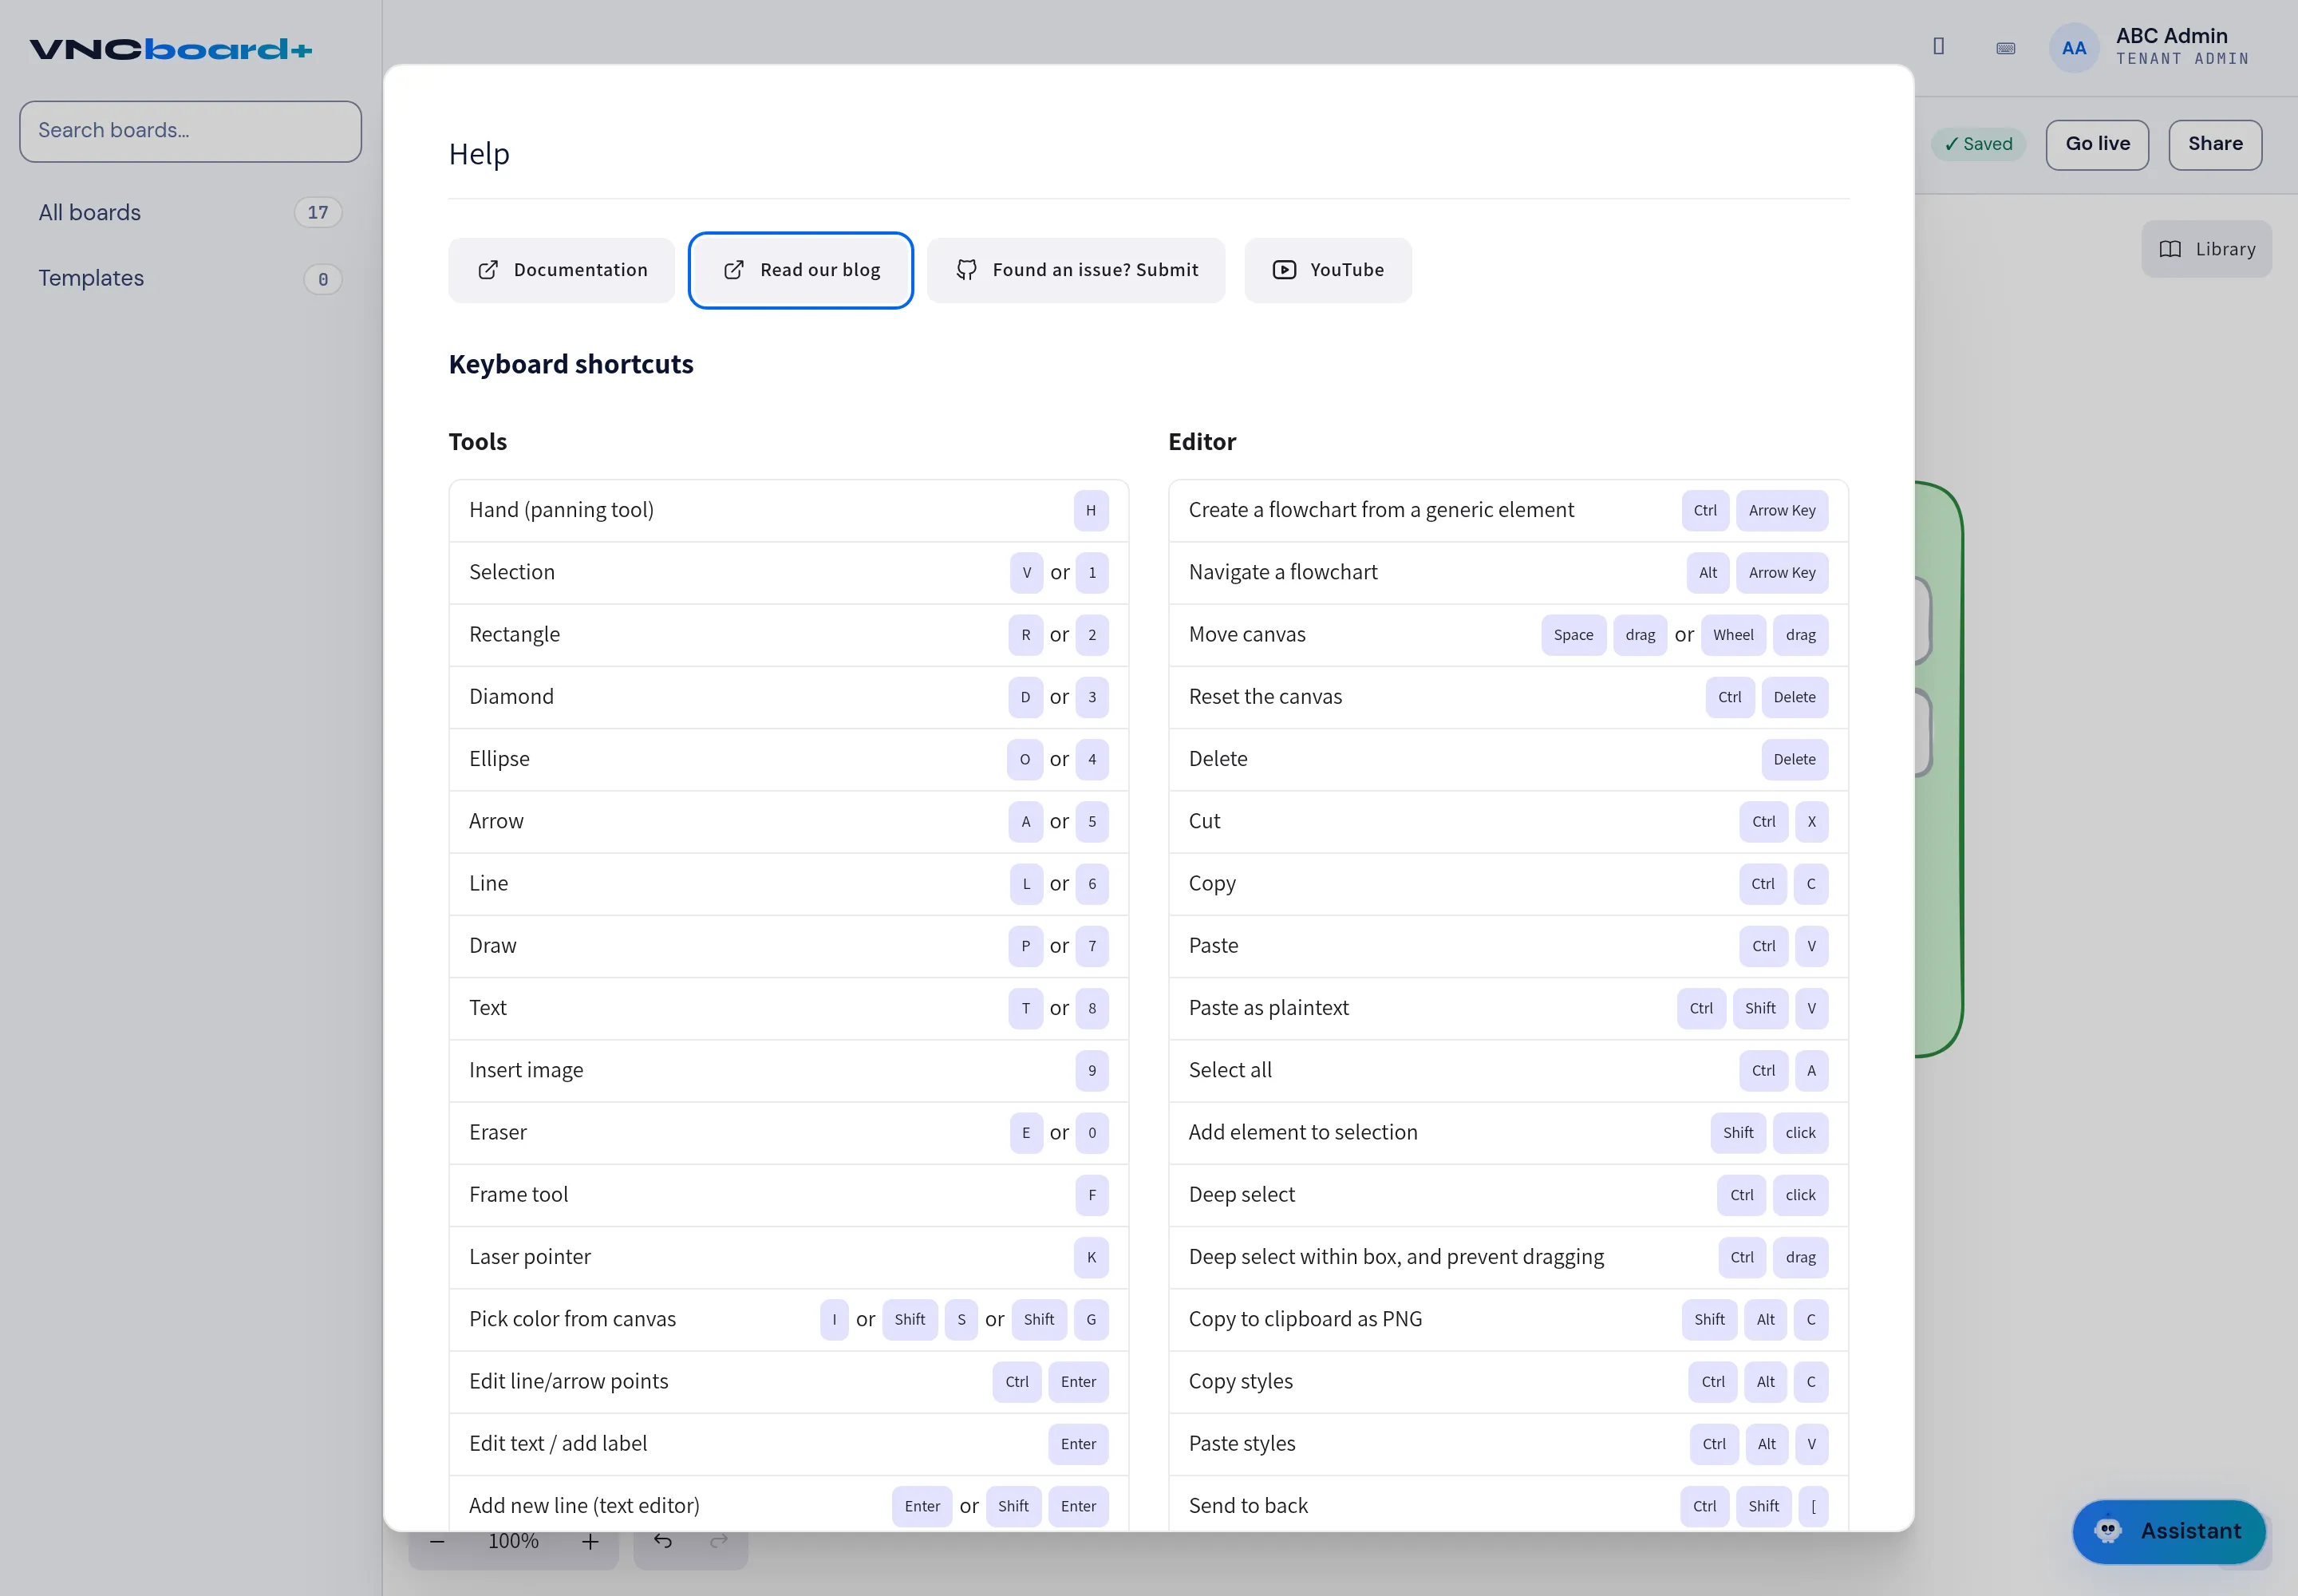This screenshot has height=1596, width=2298.
Task: Click the redo arrow icon
Action: [x=719, y=1540]
